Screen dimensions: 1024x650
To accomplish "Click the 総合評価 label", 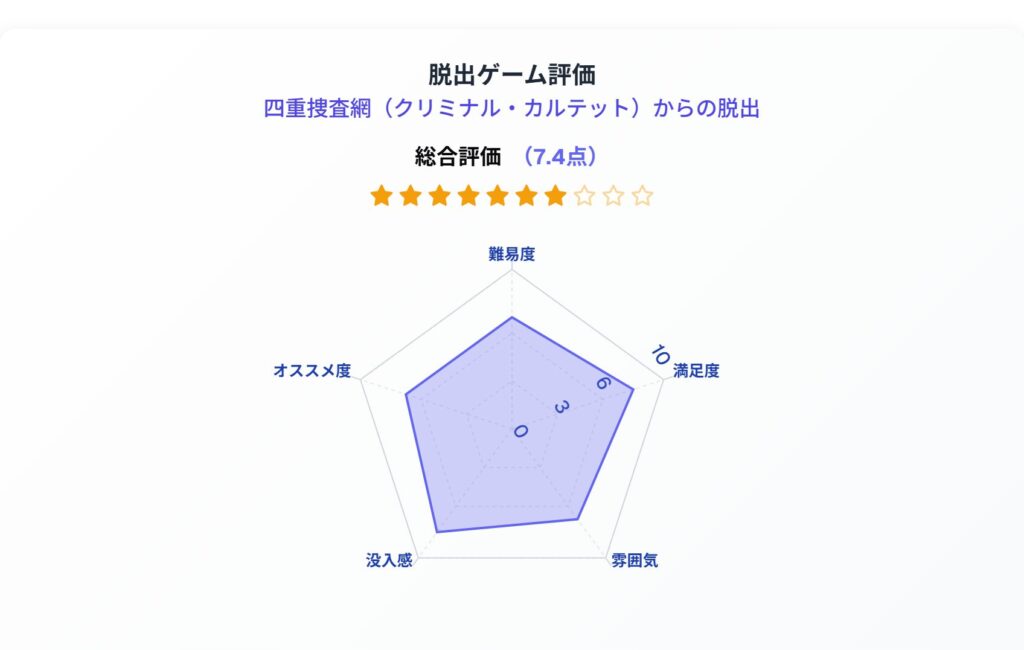I will 457,156.
